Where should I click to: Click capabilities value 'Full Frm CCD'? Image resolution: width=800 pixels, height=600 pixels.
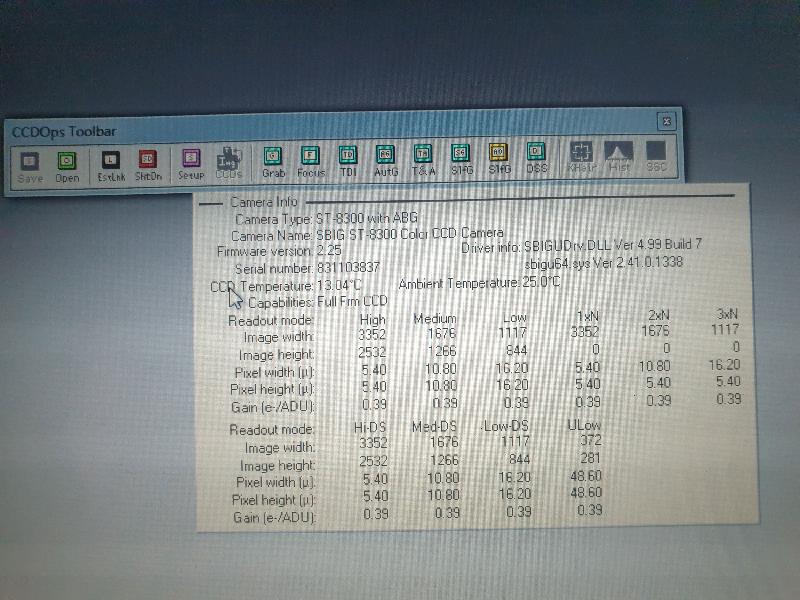352,301
